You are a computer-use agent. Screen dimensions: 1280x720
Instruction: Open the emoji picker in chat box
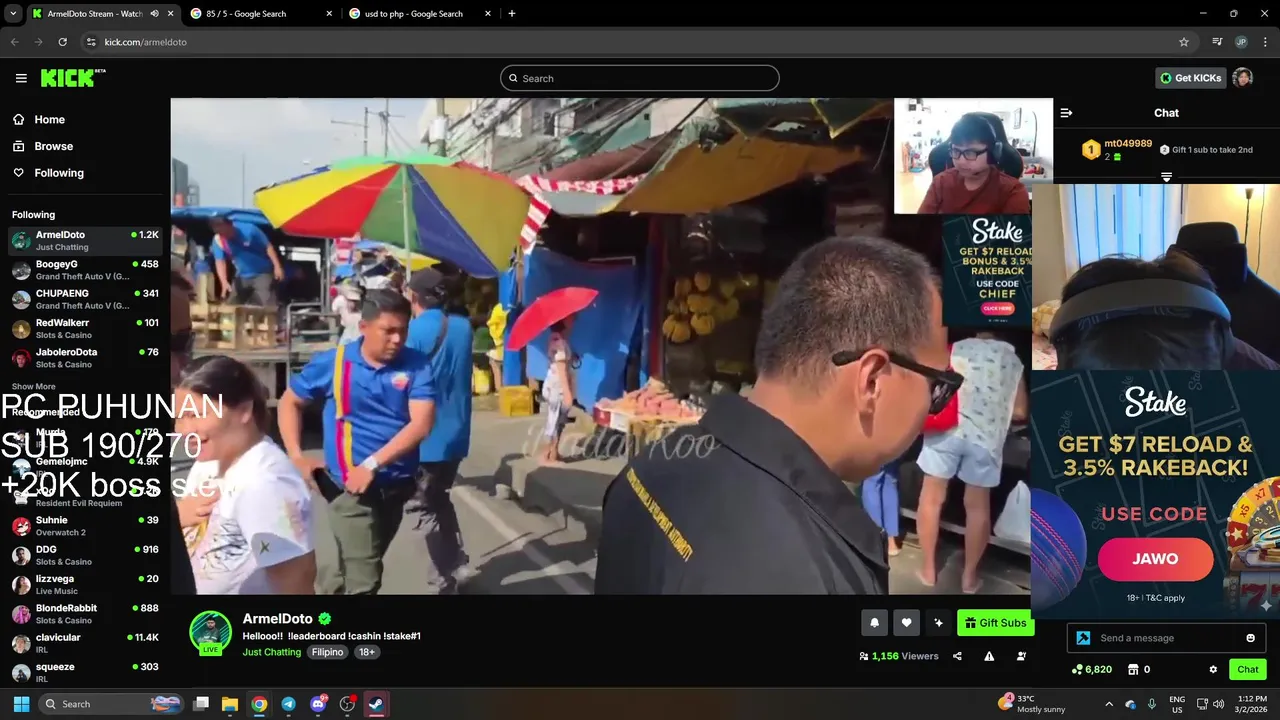coord(1250,638)
